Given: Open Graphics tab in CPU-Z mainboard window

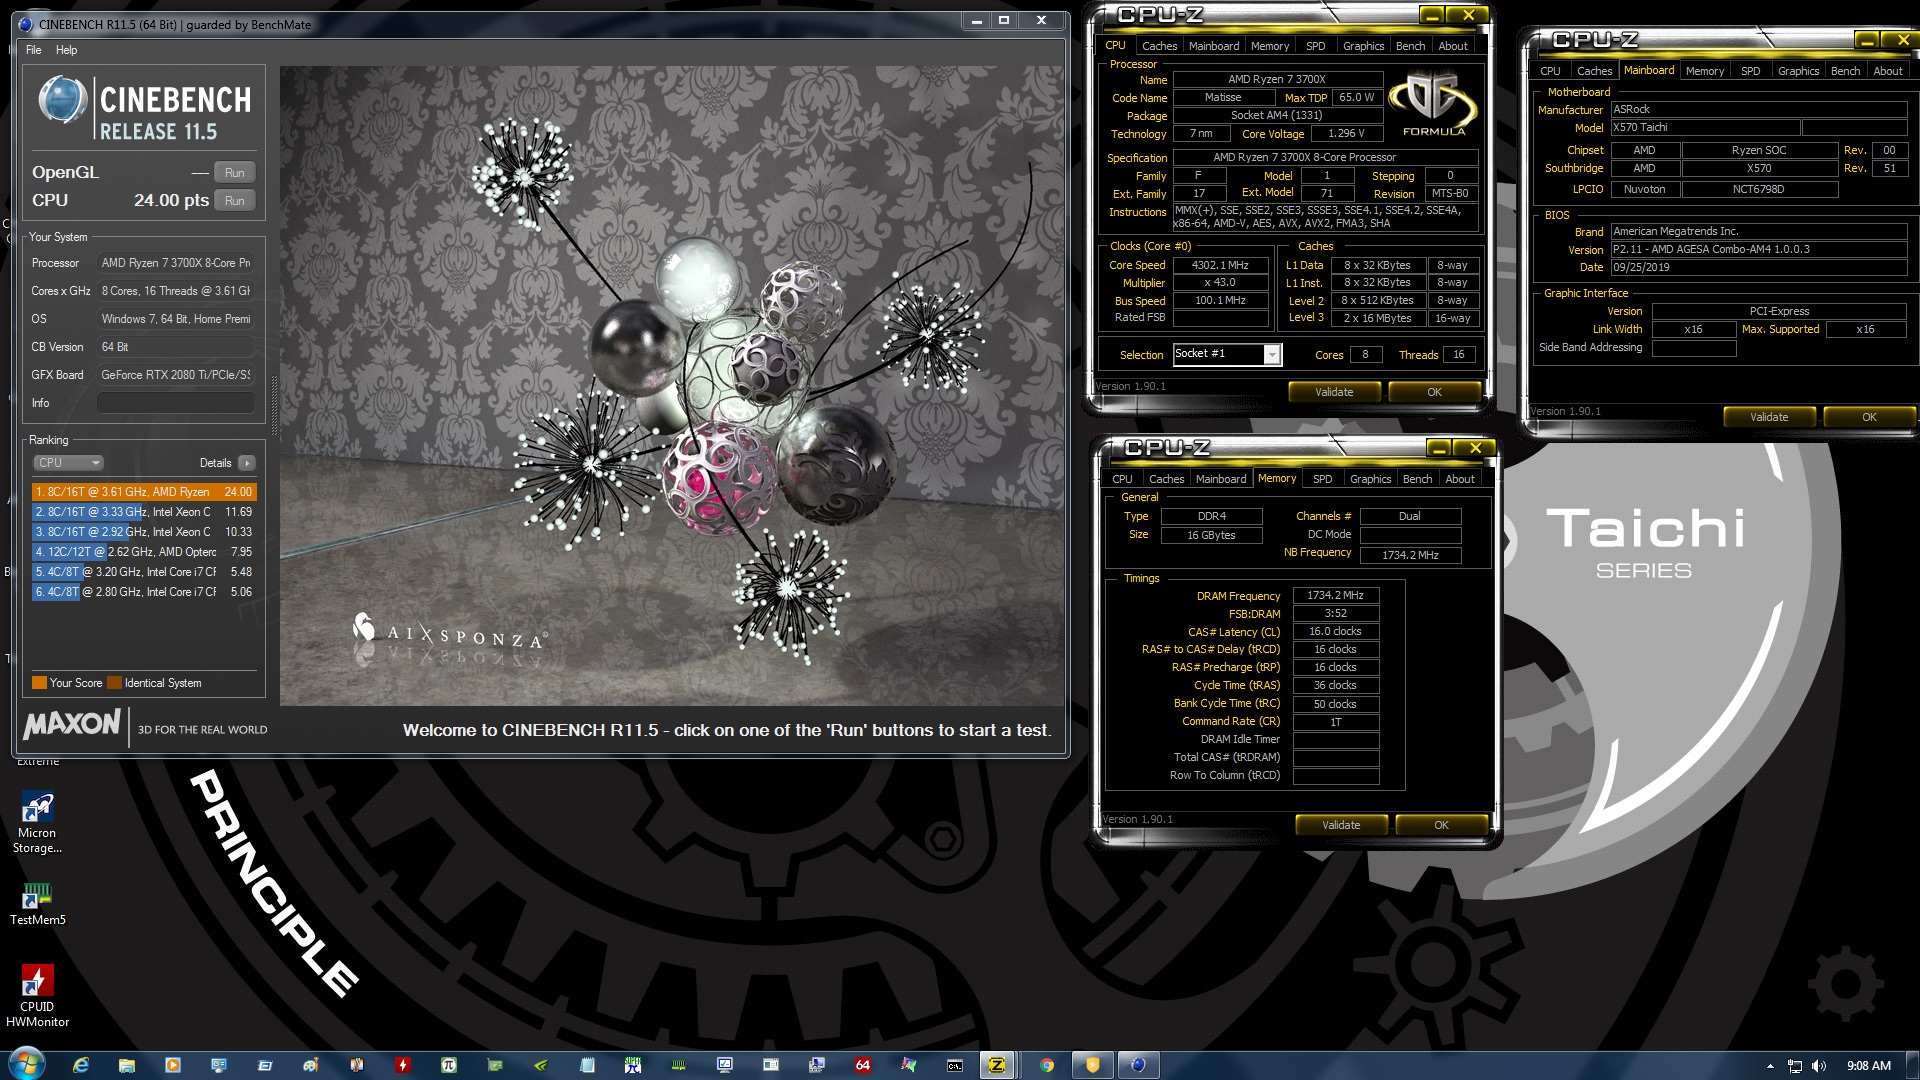Looking at the screenshot, I should pos(1798,71).
